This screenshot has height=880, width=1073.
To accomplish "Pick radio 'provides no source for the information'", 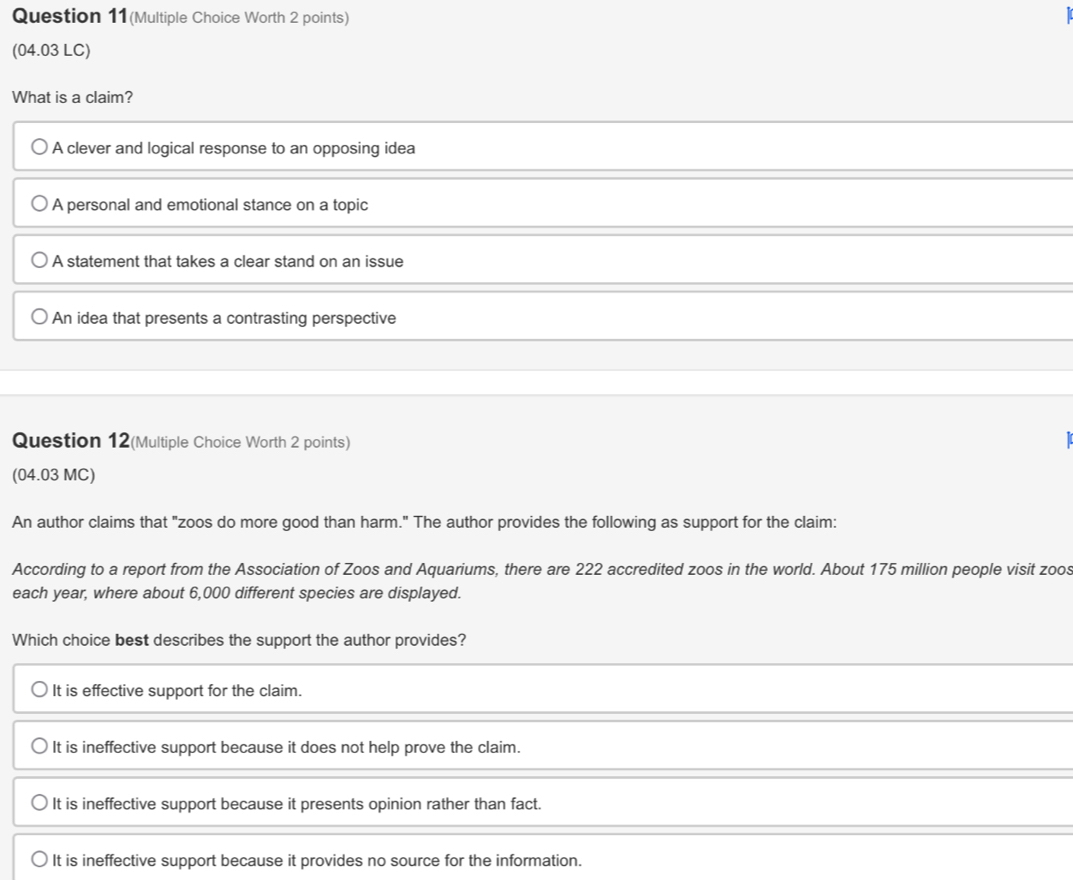I will point(40,859).
